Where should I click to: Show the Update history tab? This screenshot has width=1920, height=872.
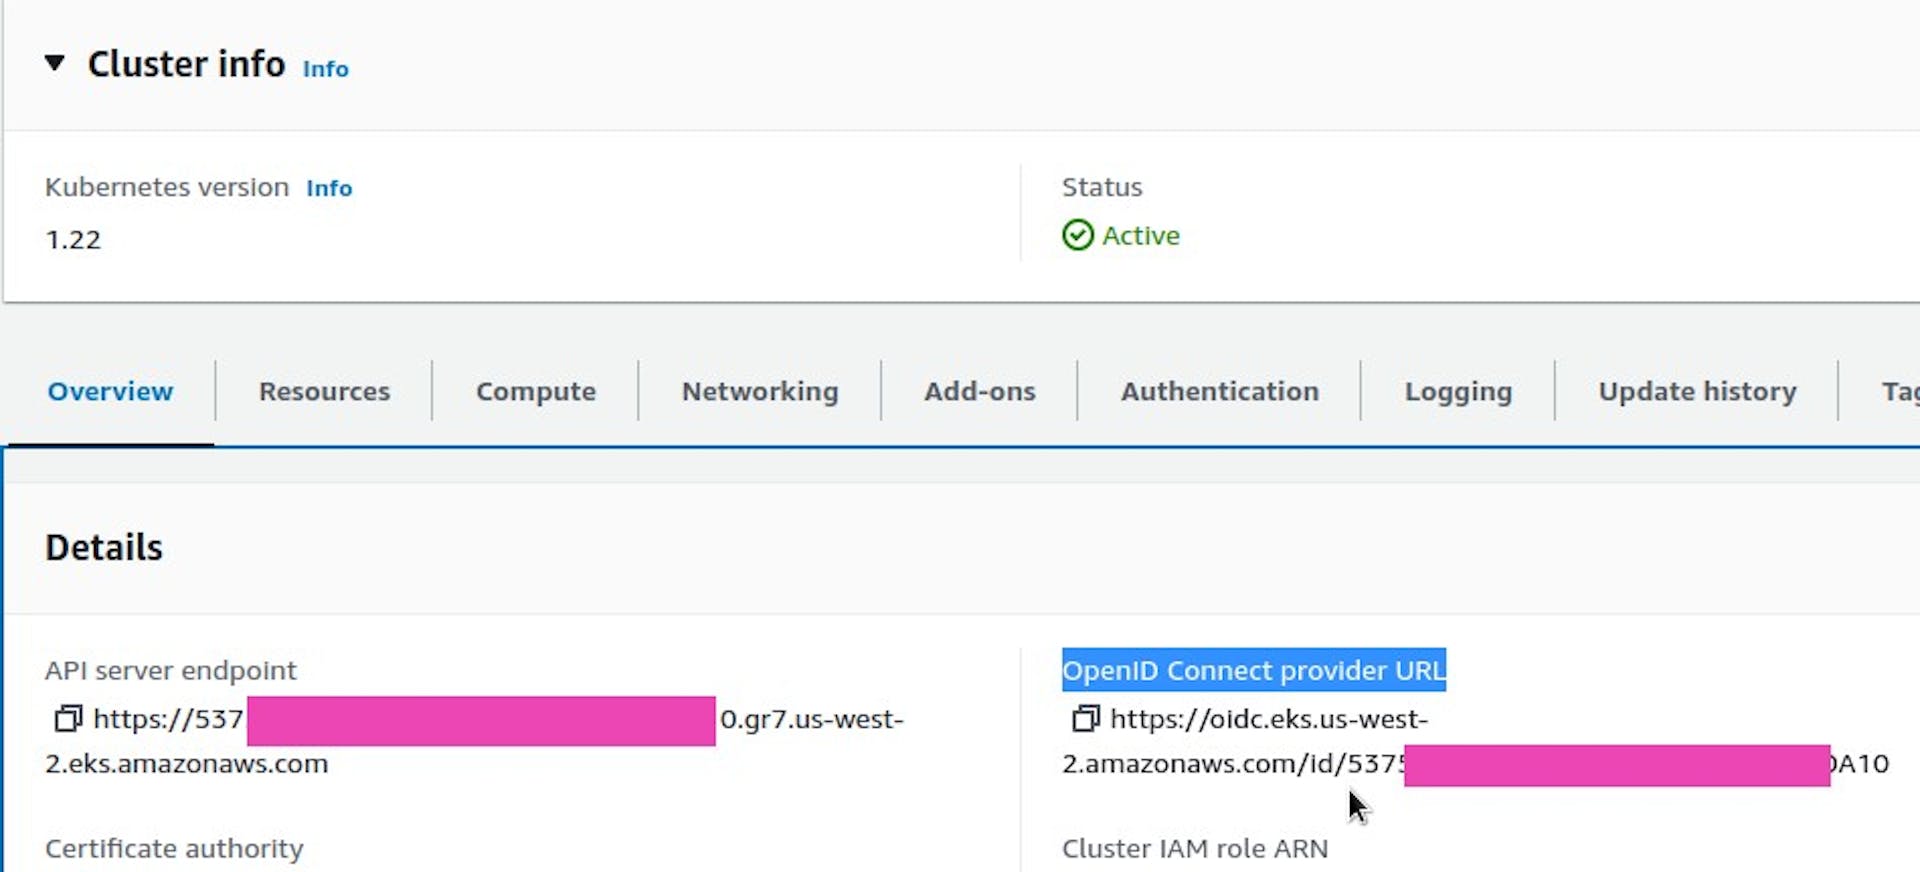pos(1697,391)
